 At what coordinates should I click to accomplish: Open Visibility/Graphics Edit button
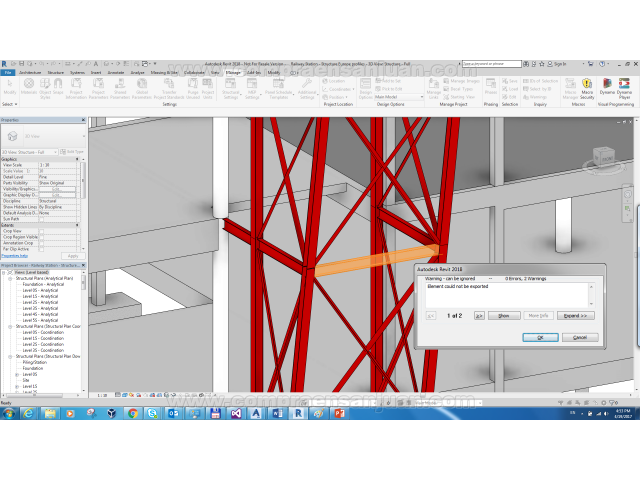tap(57, 189)
